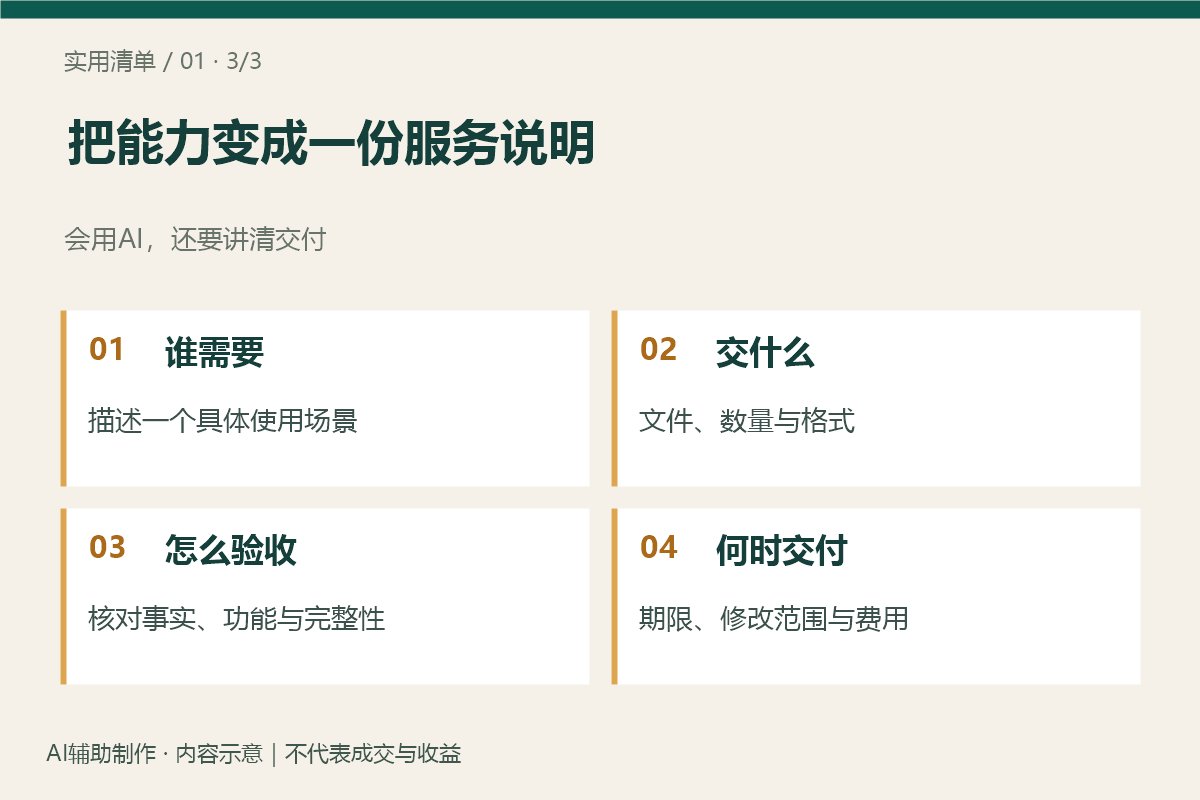Click the number '02' in the second card

pos(658,350)
